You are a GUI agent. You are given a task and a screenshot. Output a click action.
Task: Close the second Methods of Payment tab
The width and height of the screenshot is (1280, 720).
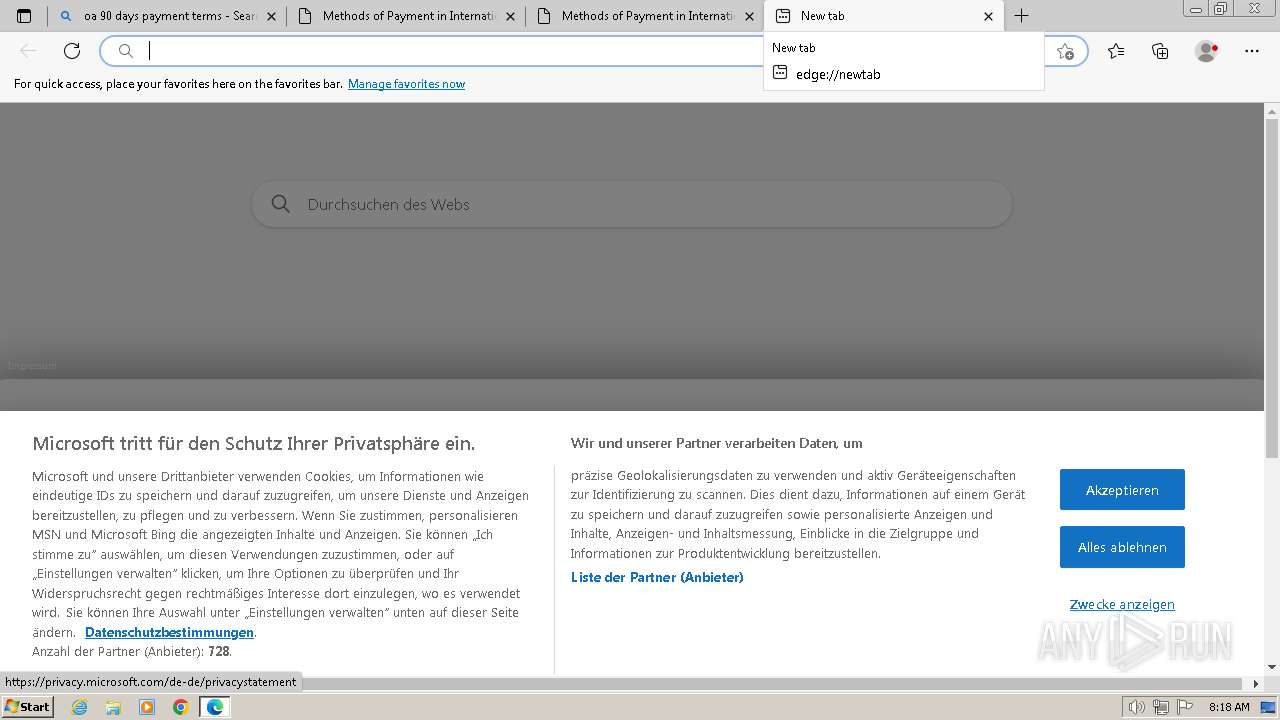[x=511, y=16]
